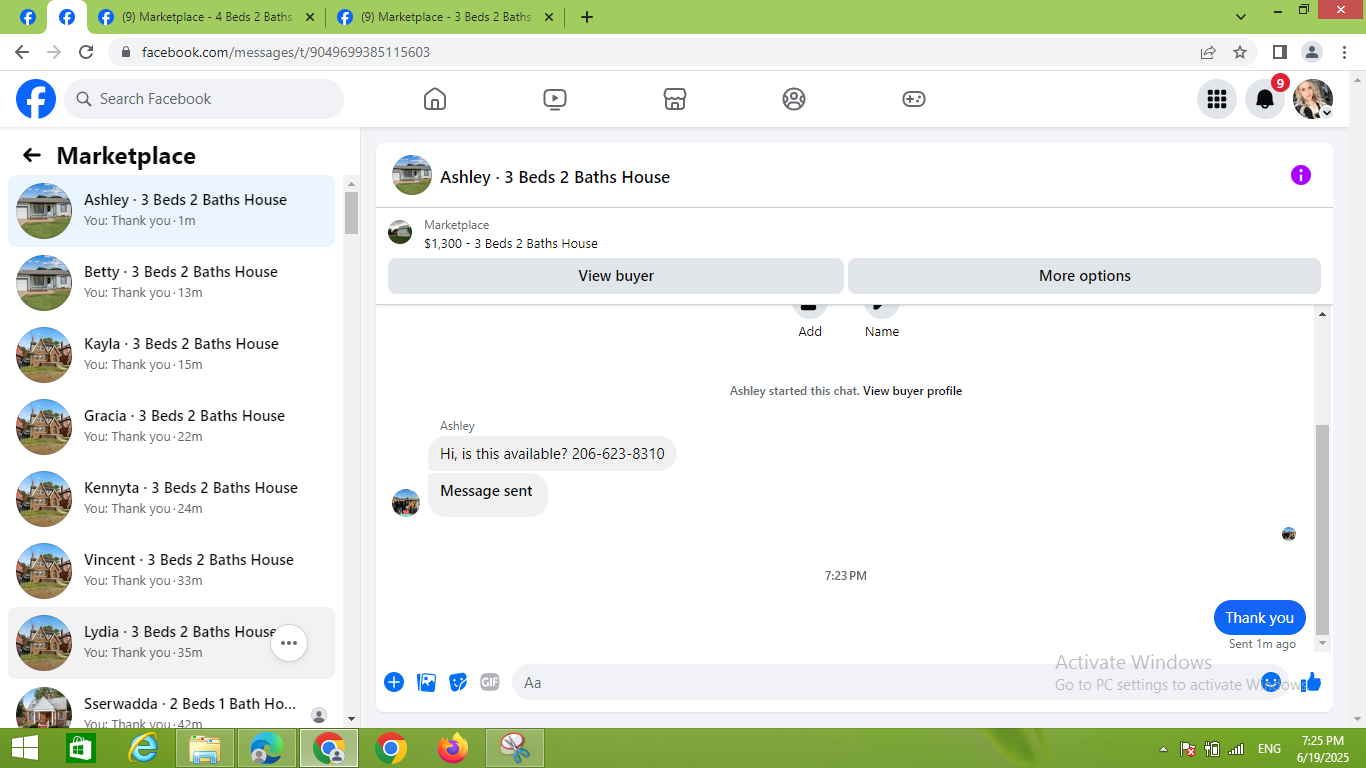The height and width of the screenshot is (768, 1366).
Task: Open the emoji picker in the composer
Action: point(1271,682)
